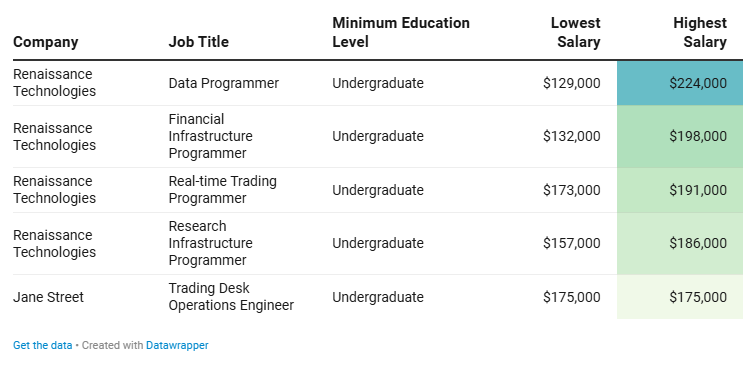Click the Financial Infrastructure Programmer cell
The height and width of the screenshot is (367, 751).
[210, 136]
